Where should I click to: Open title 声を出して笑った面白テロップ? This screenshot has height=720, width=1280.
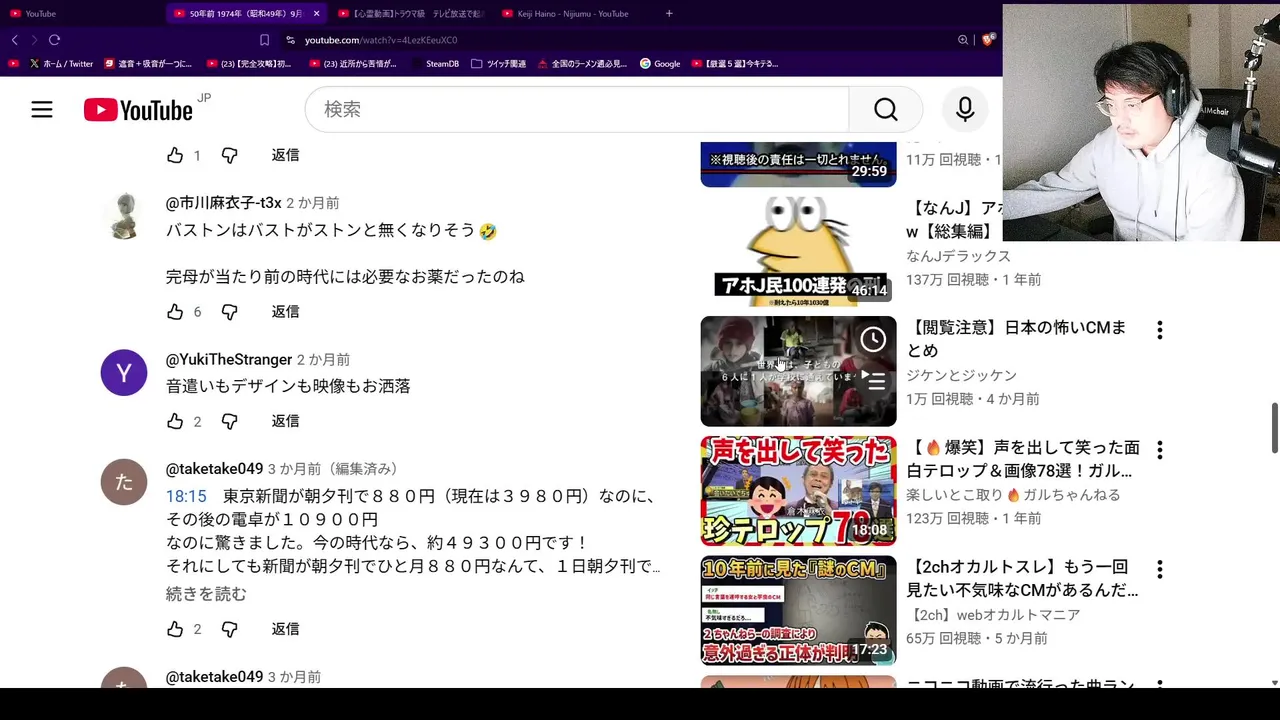[x=1023, y=458]
